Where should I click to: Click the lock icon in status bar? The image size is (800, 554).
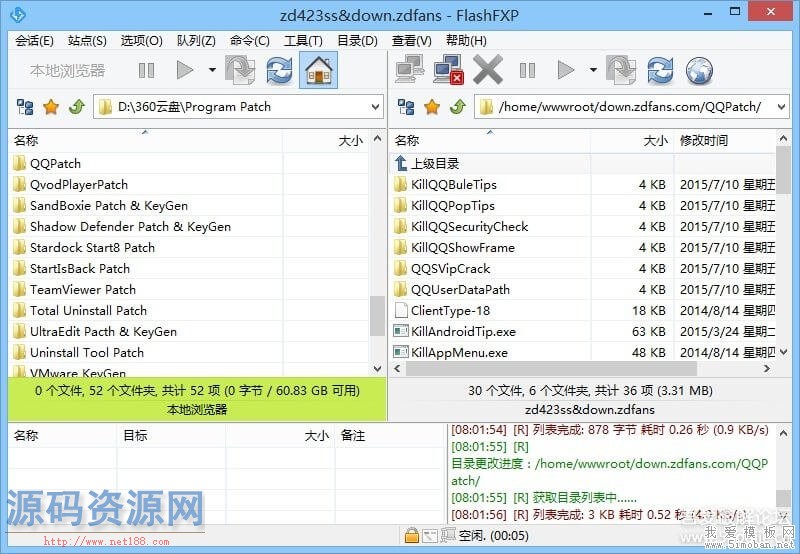[411, 535]
